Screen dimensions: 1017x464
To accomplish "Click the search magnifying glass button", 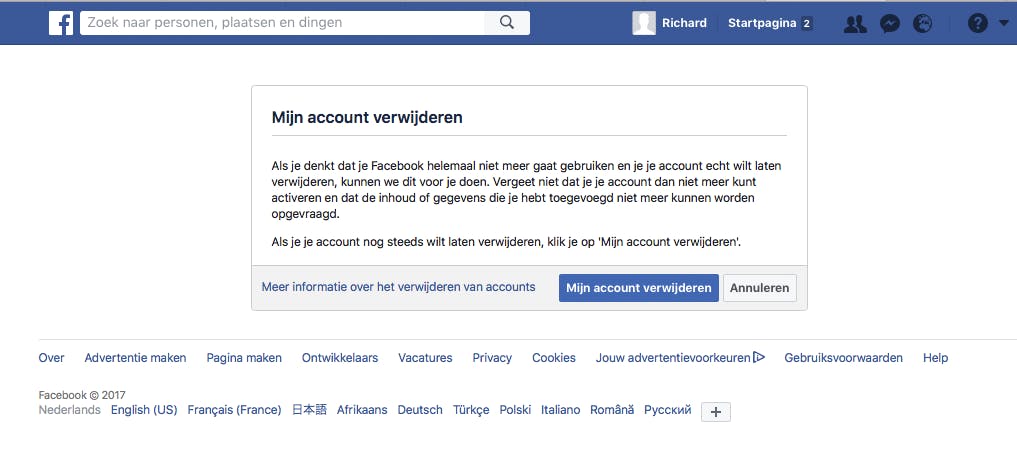I will 506,23.
